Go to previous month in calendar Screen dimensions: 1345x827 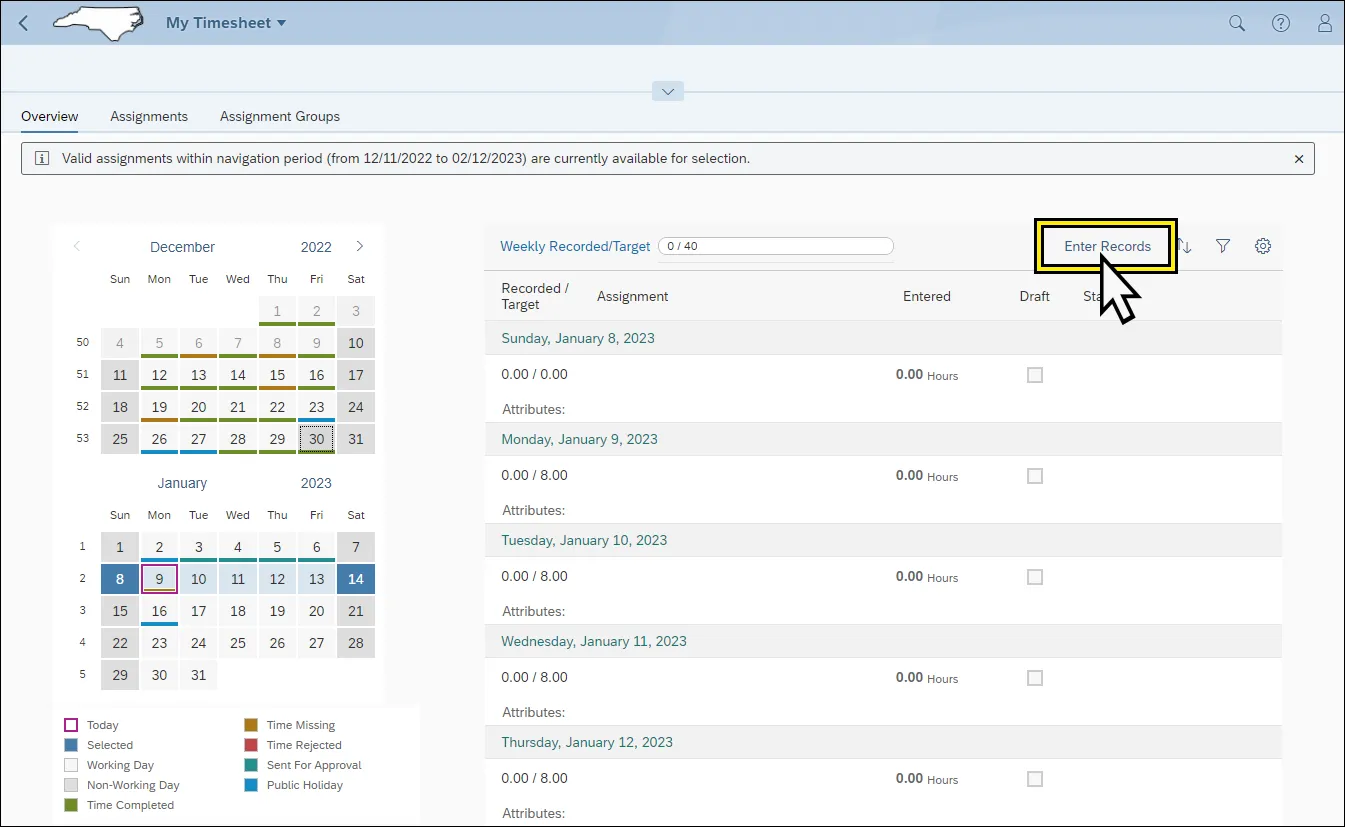click(x=77, y=246)
